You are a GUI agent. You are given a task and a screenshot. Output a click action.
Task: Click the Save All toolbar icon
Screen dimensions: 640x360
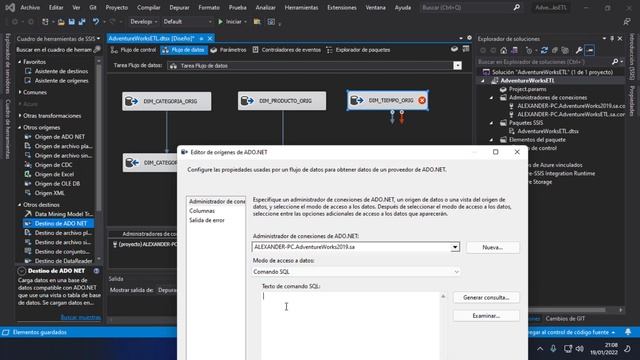82,22
